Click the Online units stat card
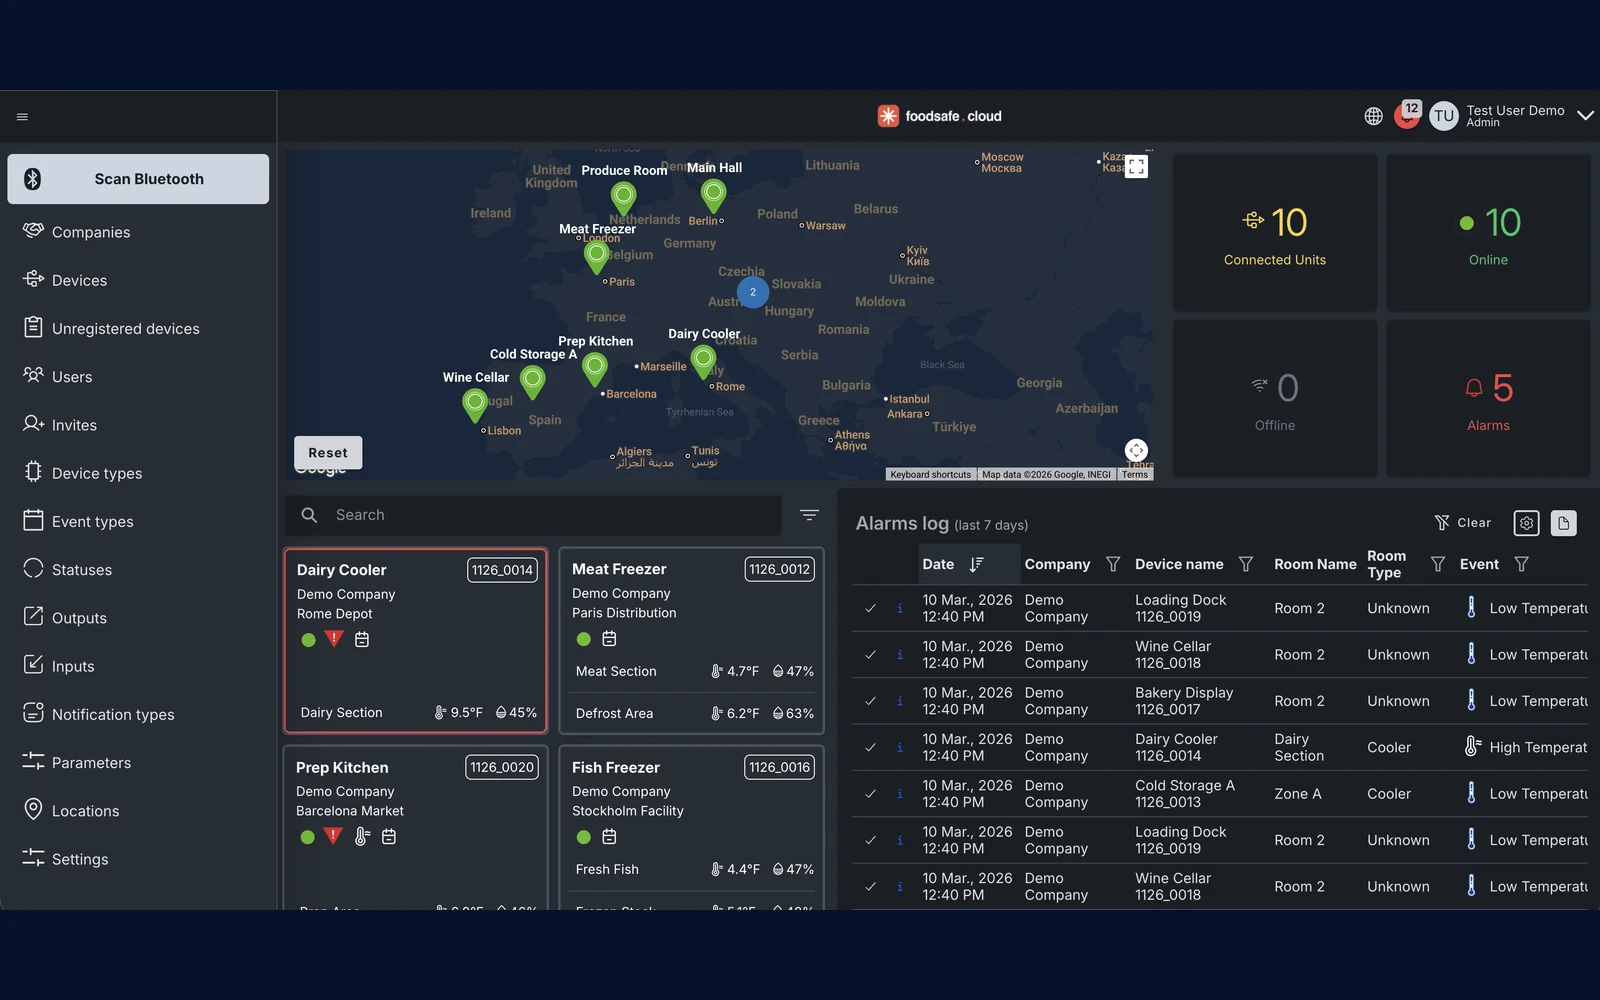Screen dimensions: 1600x1000 pyautogui.click(x=1488, y=233)
